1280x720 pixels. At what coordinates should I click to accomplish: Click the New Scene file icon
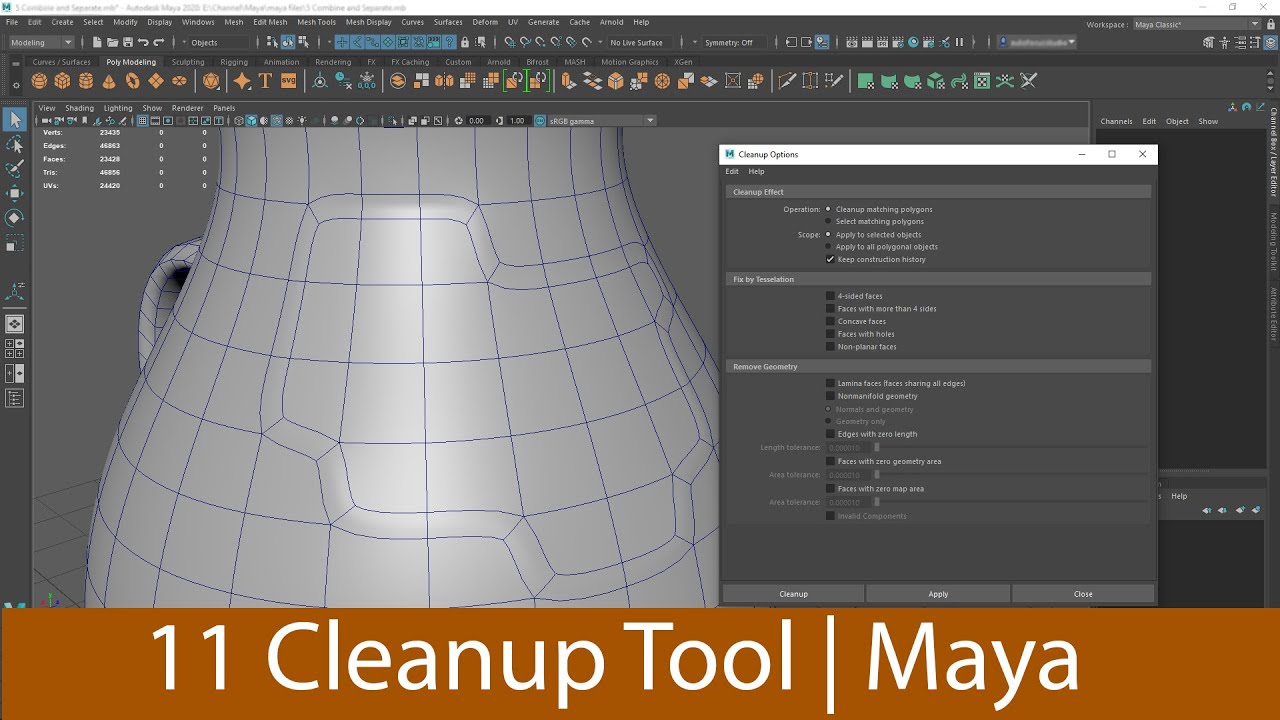point(97,42)
